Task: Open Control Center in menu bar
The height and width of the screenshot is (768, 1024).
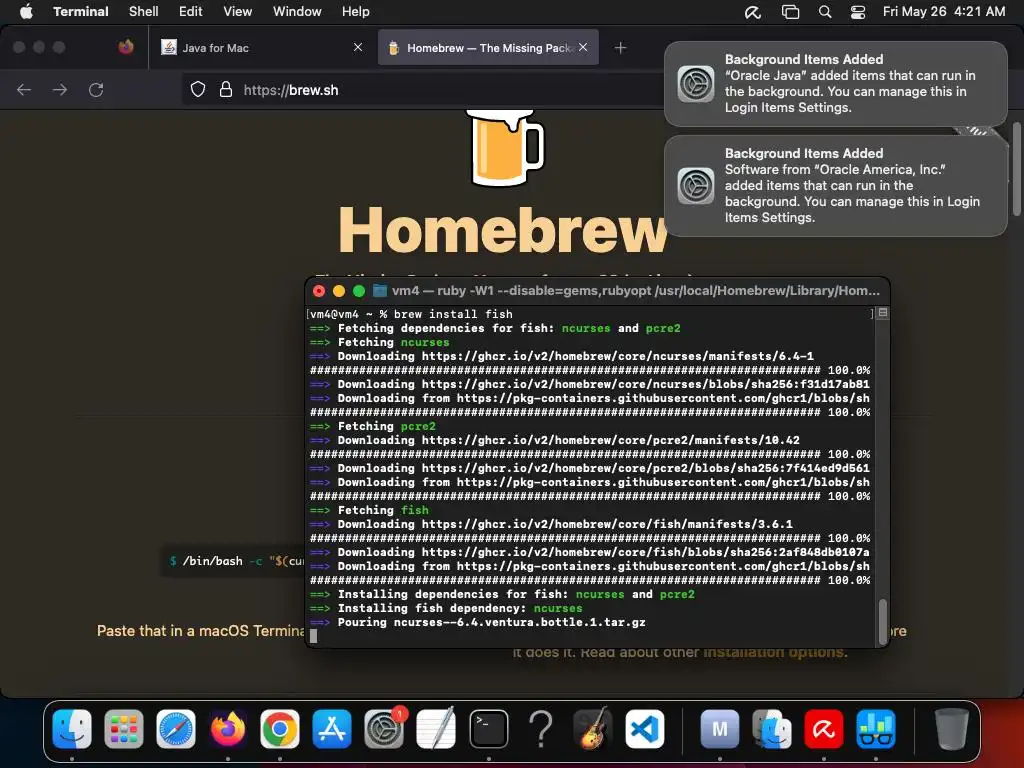Action: (x=857, y=12)
